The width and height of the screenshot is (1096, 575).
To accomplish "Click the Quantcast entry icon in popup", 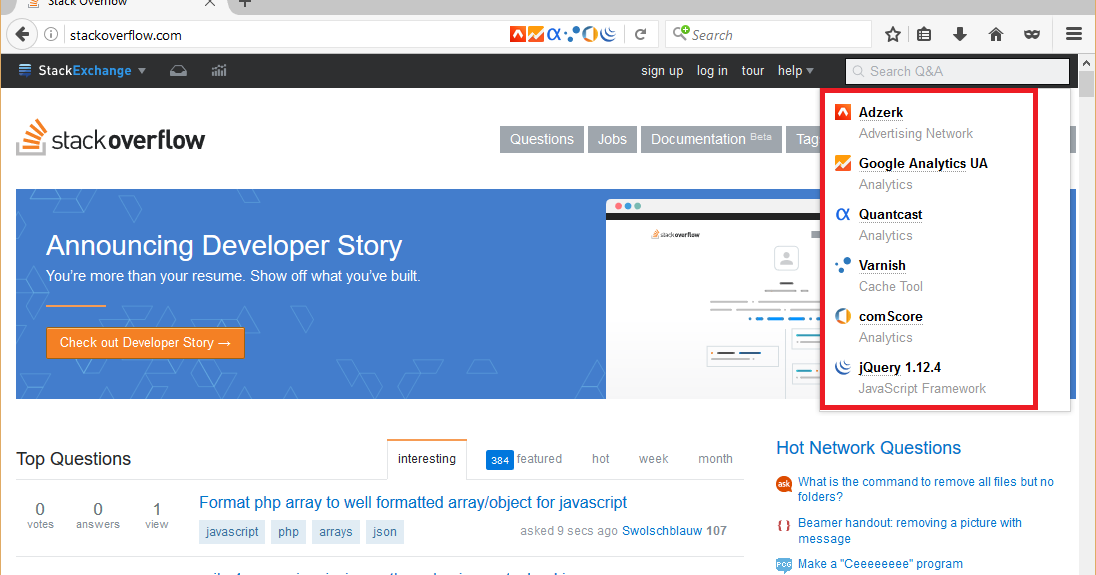I will pos(843,214).
